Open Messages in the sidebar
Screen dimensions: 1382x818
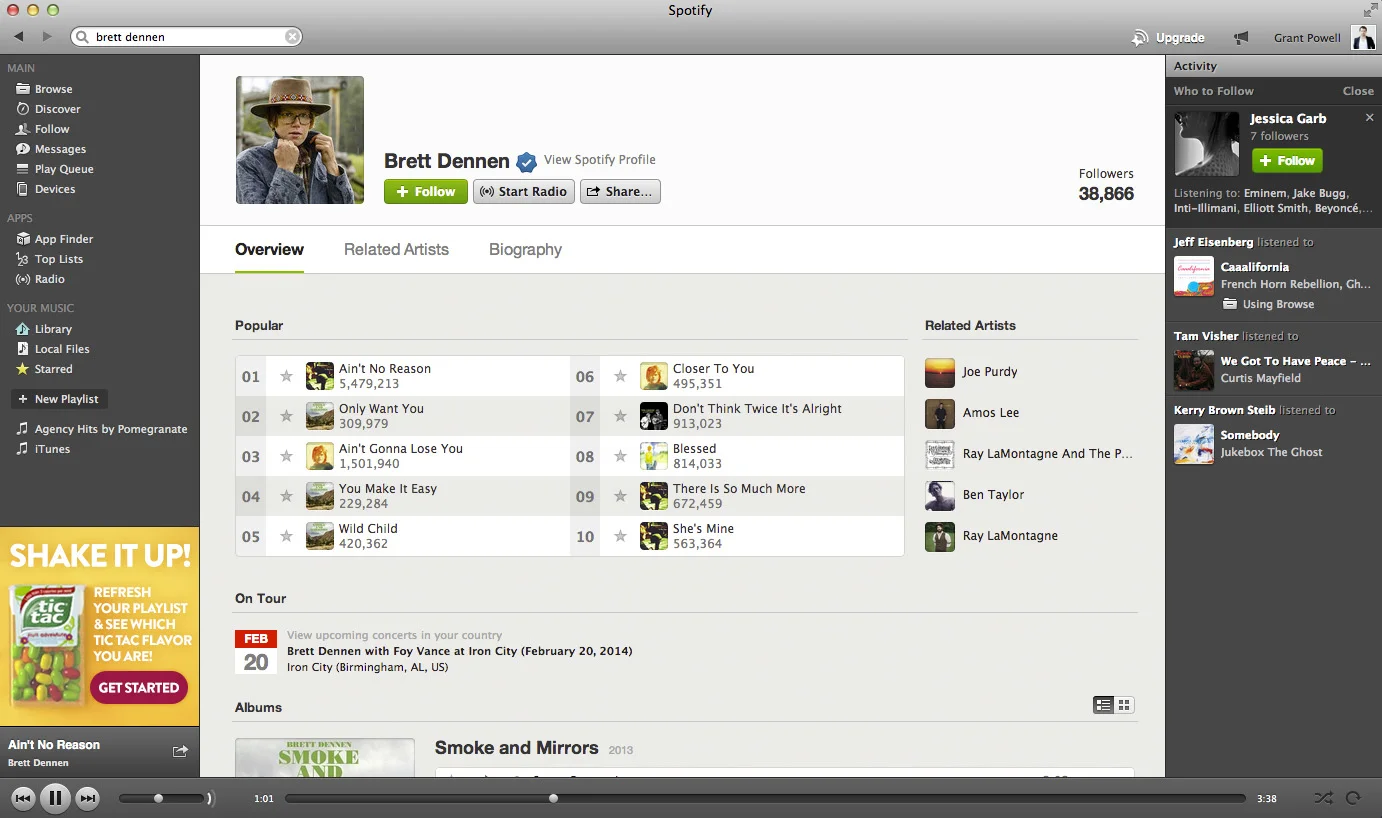click(60, 149)
